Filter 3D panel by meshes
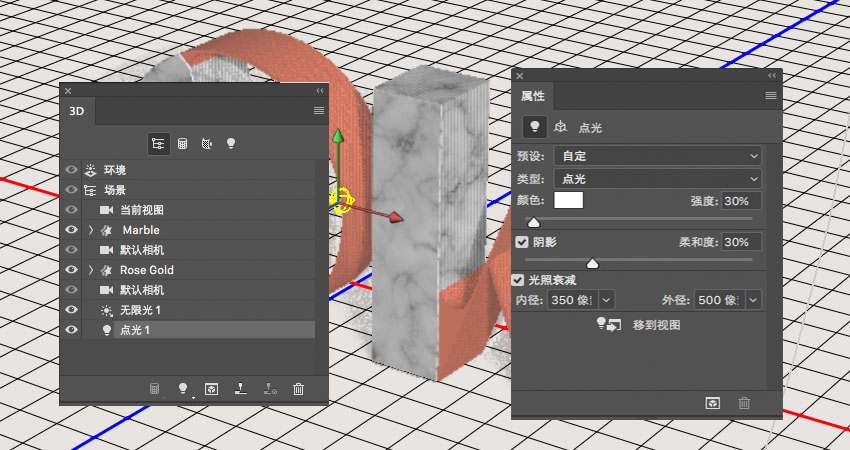 coord(183,144)
